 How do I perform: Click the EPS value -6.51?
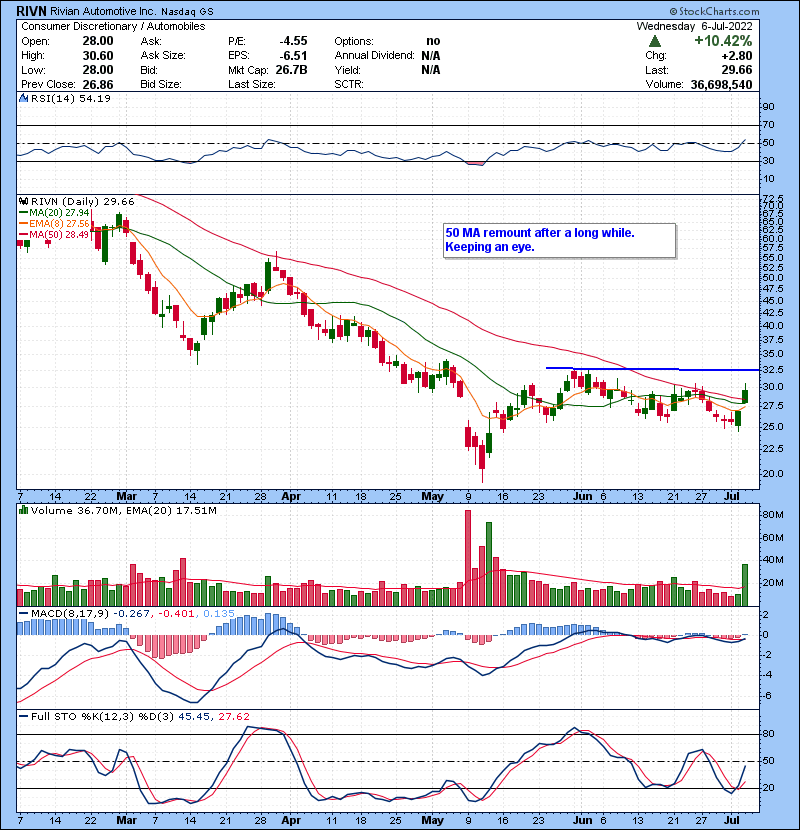(x=293, y=56)
